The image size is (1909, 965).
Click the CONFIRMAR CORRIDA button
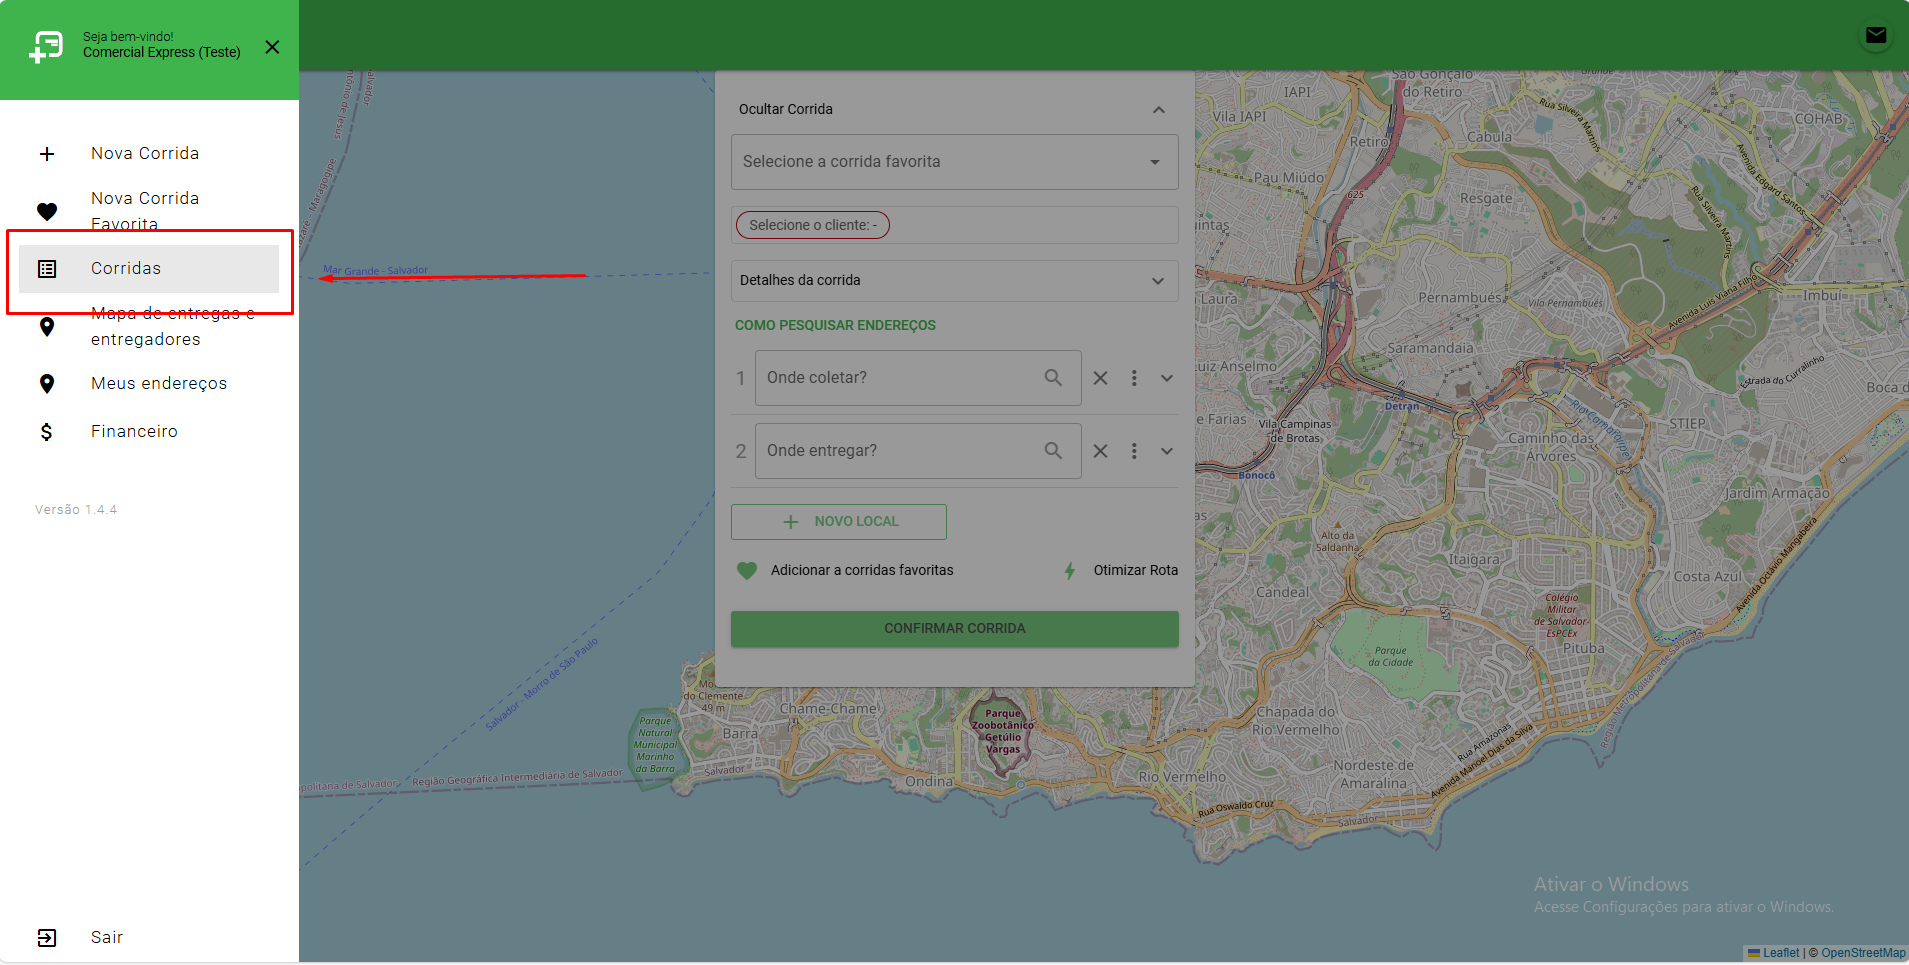click(955, 629)
